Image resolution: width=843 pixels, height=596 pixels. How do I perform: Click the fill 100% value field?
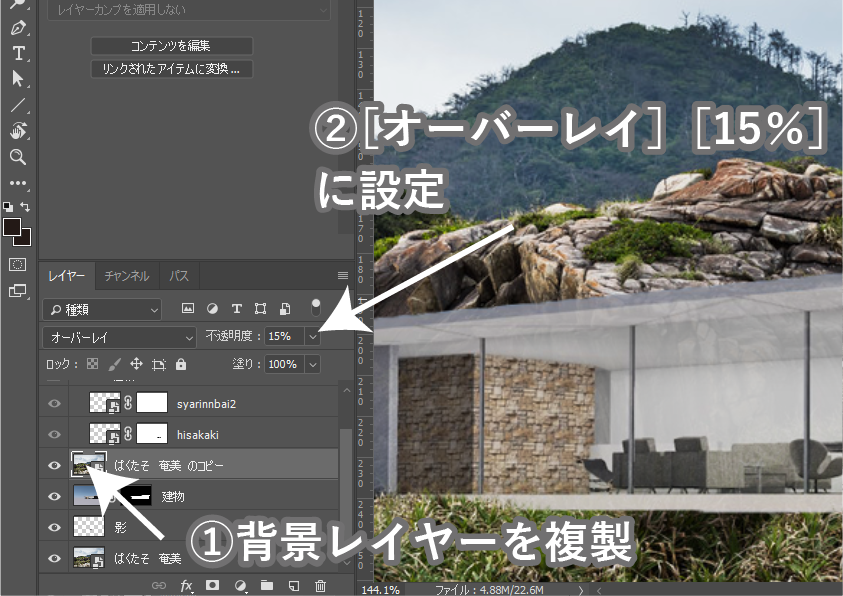pyautogui.click(x=284, y=364)
